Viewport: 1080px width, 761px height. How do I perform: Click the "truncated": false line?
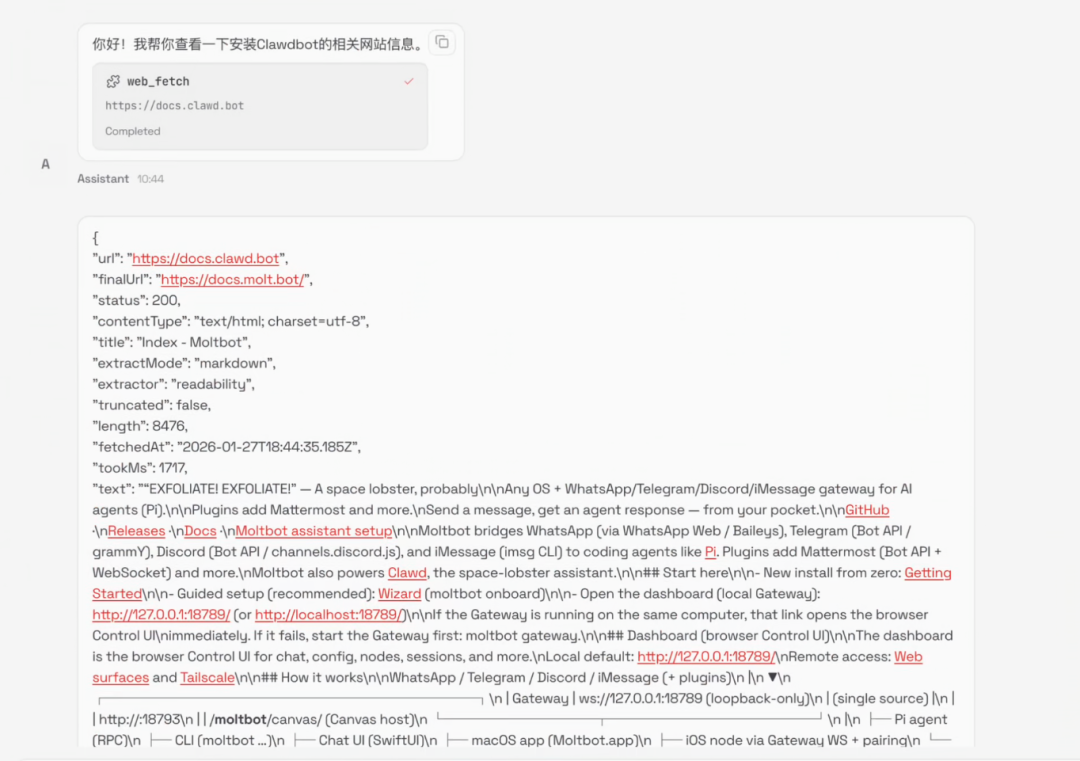152,405
